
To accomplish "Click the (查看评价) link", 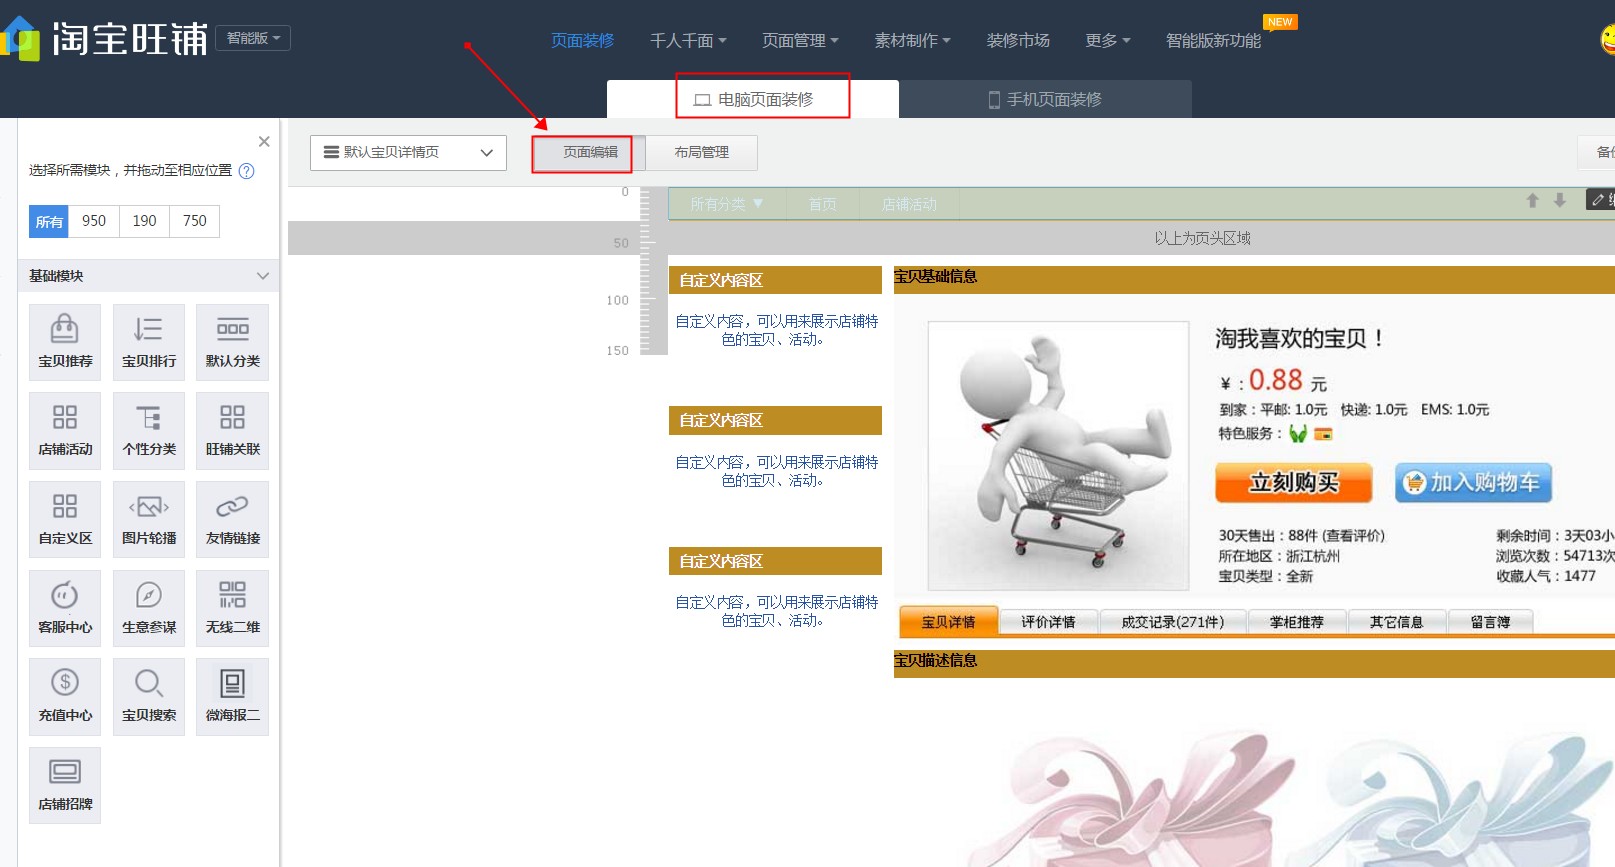I will (1353, 536).
